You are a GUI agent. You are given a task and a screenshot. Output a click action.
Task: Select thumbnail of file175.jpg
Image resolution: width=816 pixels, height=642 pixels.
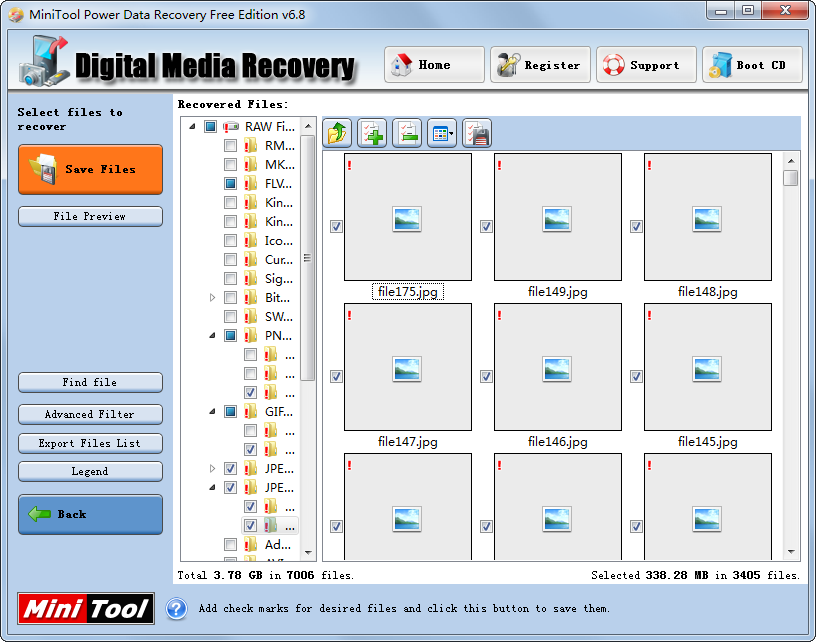(408, 217)
